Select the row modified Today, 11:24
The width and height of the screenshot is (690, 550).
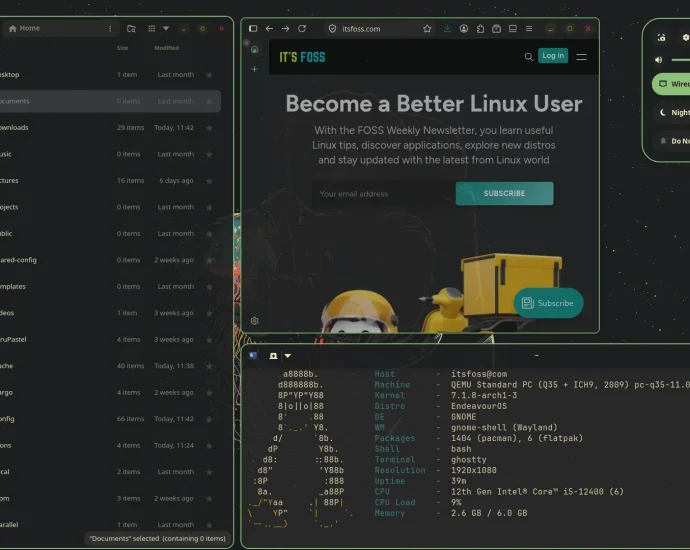110,445
